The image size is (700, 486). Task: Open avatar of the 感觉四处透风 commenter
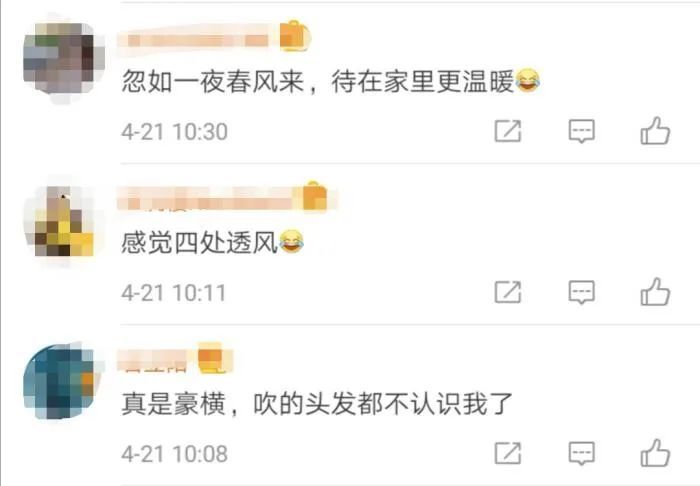[x=64, y=220]
